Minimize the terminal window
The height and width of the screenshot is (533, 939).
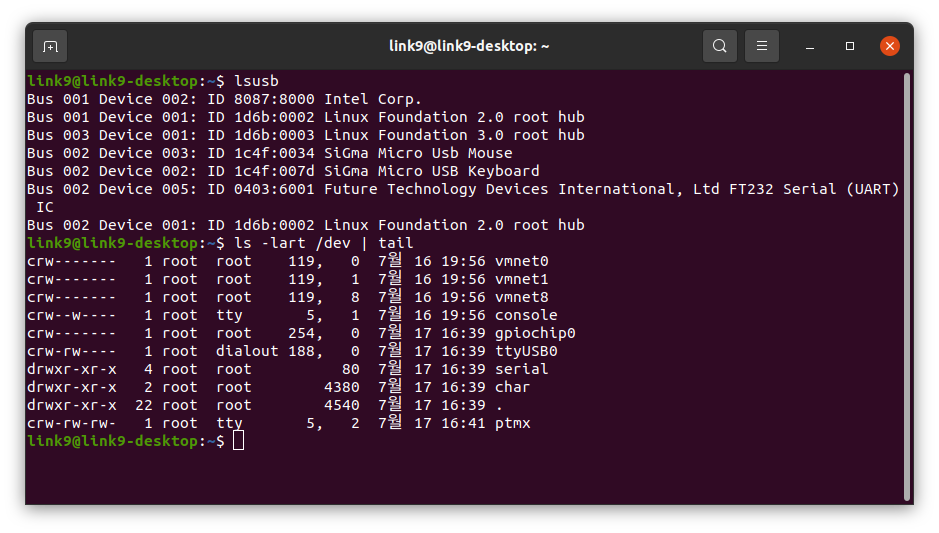(x=810, y=46)
